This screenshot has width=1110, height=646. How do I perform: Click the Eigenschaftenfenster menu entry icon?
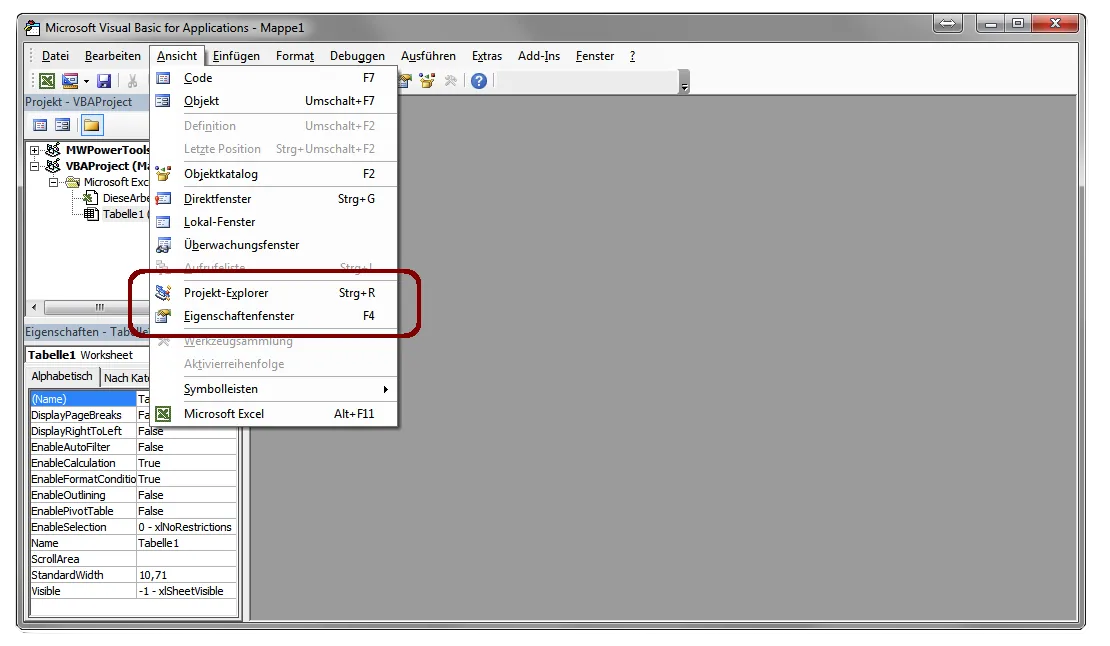click(164, 316)
